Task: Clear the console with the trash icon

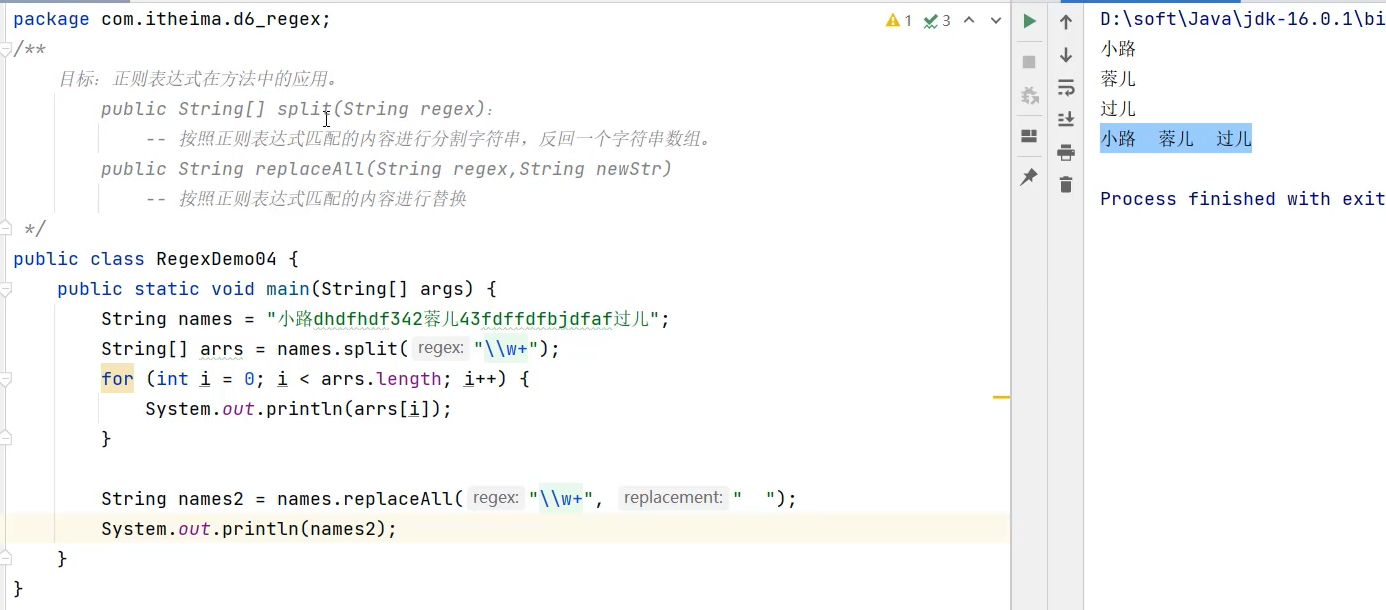Action: tap(1066, 184)
